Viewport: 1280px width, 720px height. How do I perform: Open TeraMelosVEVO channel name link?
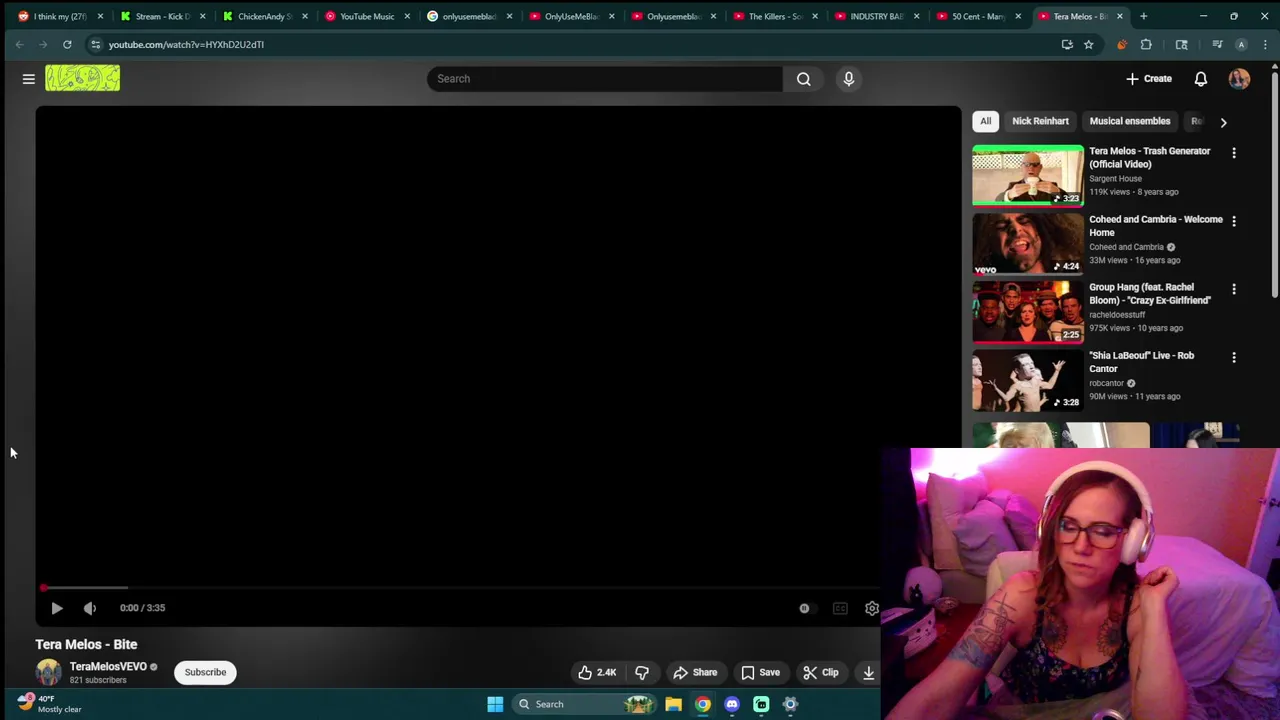pyautogui.click(x=108, y=666)
